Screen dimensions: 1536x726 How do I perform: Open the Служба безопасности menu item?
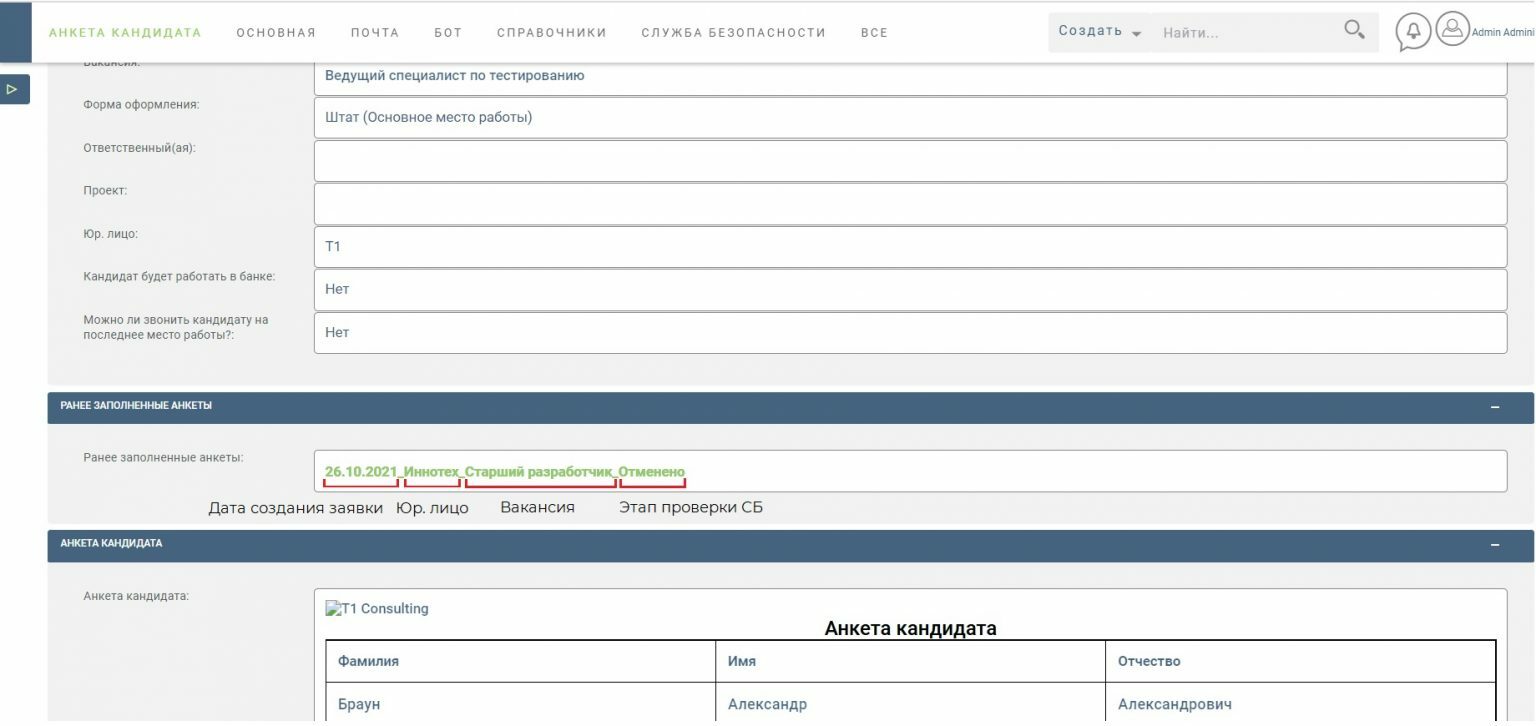point(734,33)
